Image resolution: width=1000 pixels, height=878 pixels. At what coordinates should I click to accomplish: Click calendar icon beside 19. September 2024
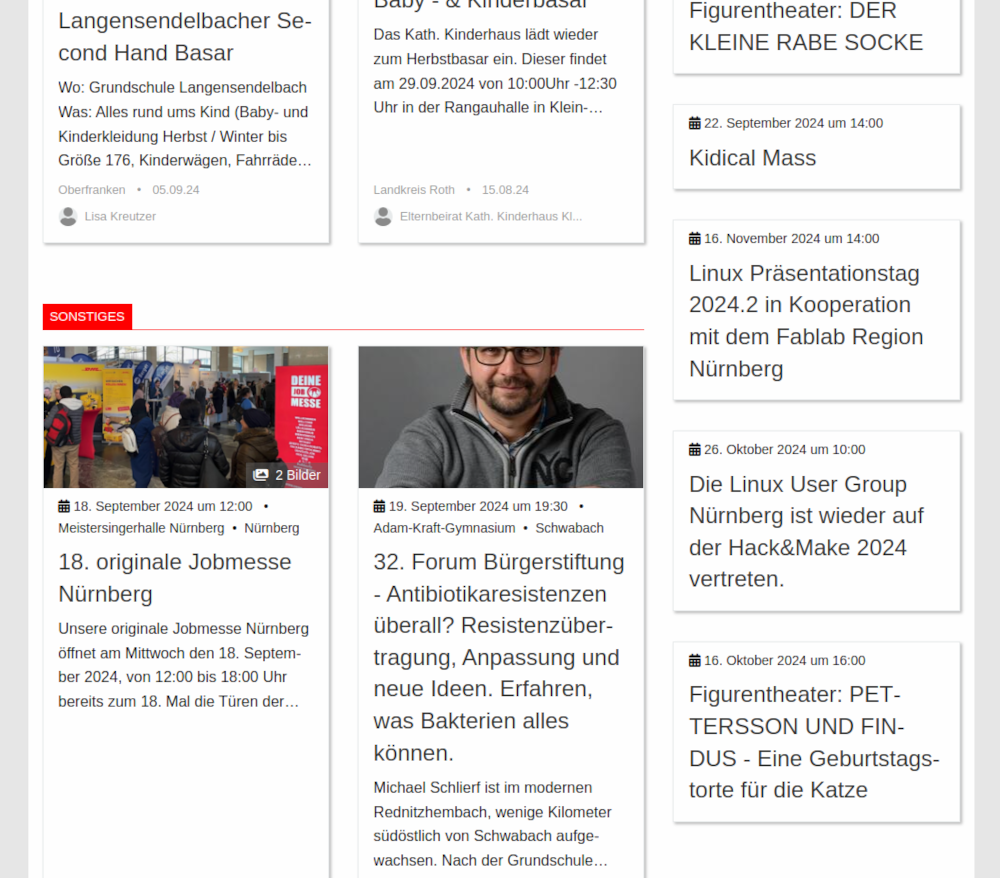tap(379, 506)
